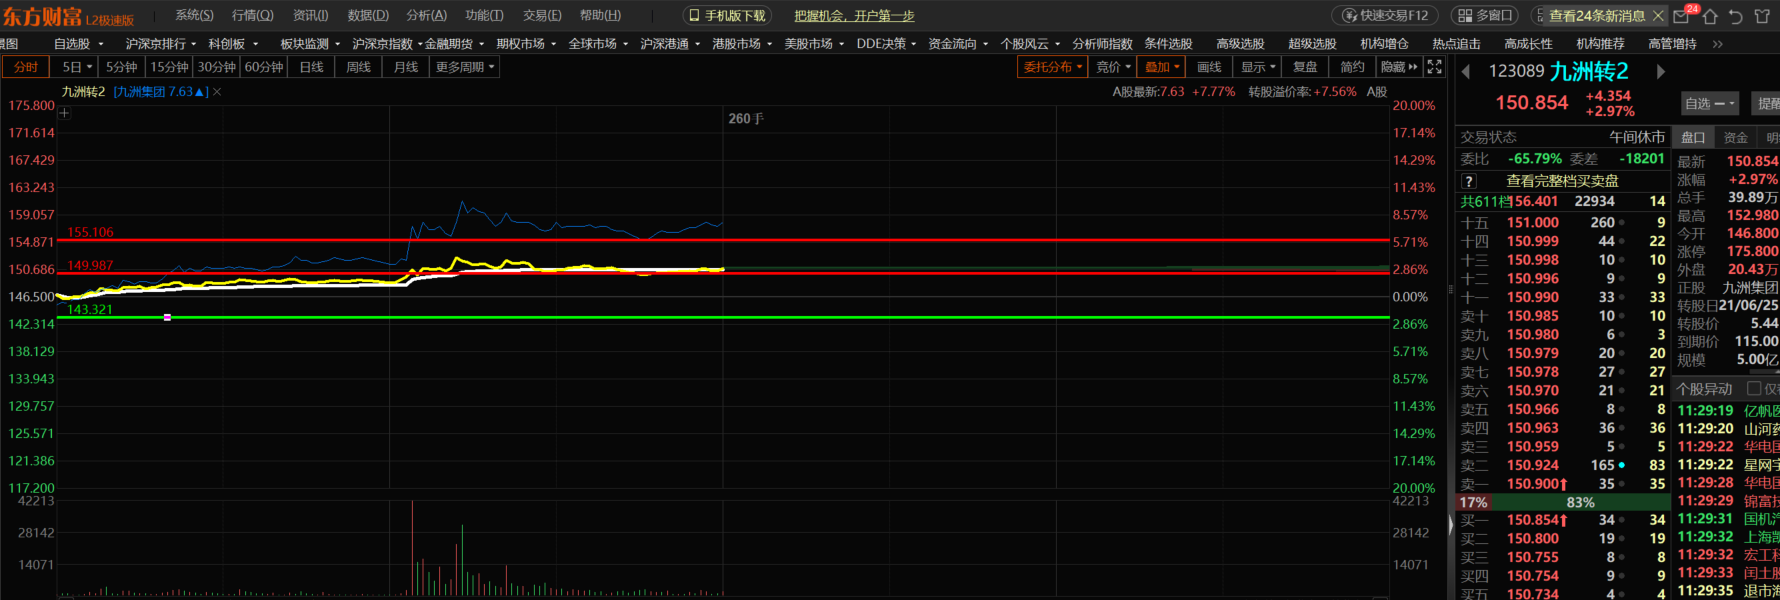
Task: Switch to 周线 weekly chart
Action: 358,67
